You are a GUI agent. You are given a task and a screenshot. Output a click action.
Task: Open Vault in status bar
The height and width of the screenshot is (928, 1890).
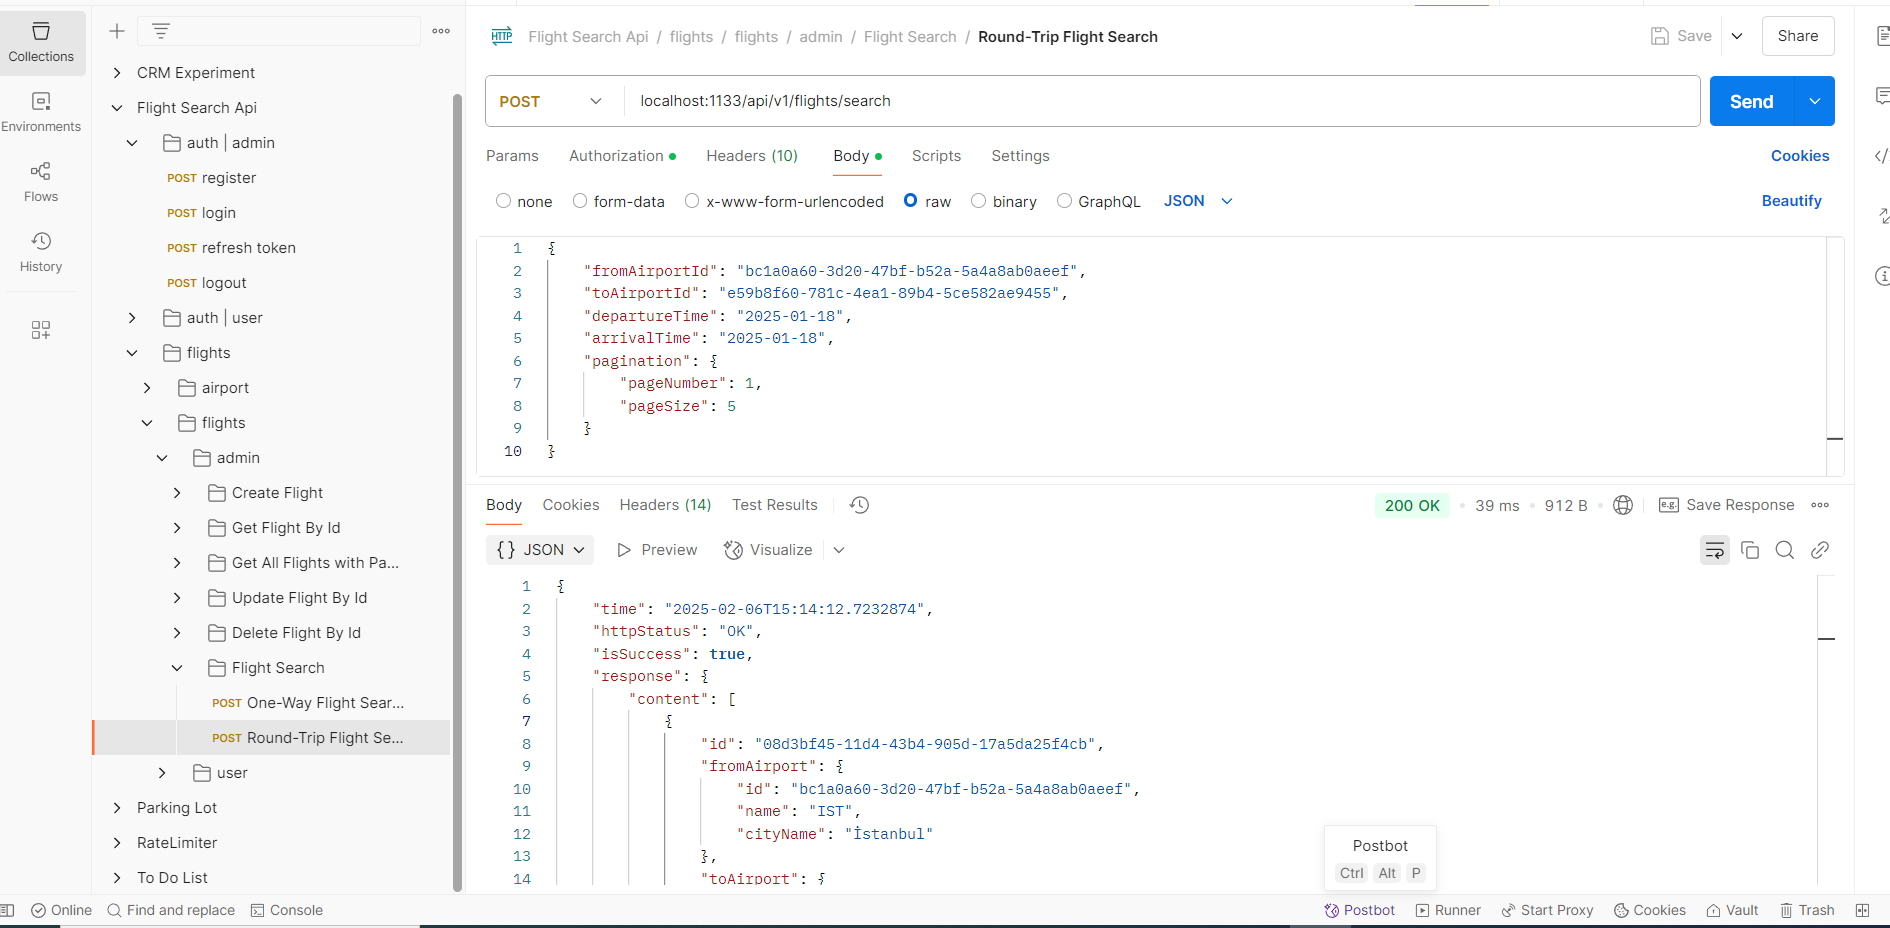(x=1732, y=910)
